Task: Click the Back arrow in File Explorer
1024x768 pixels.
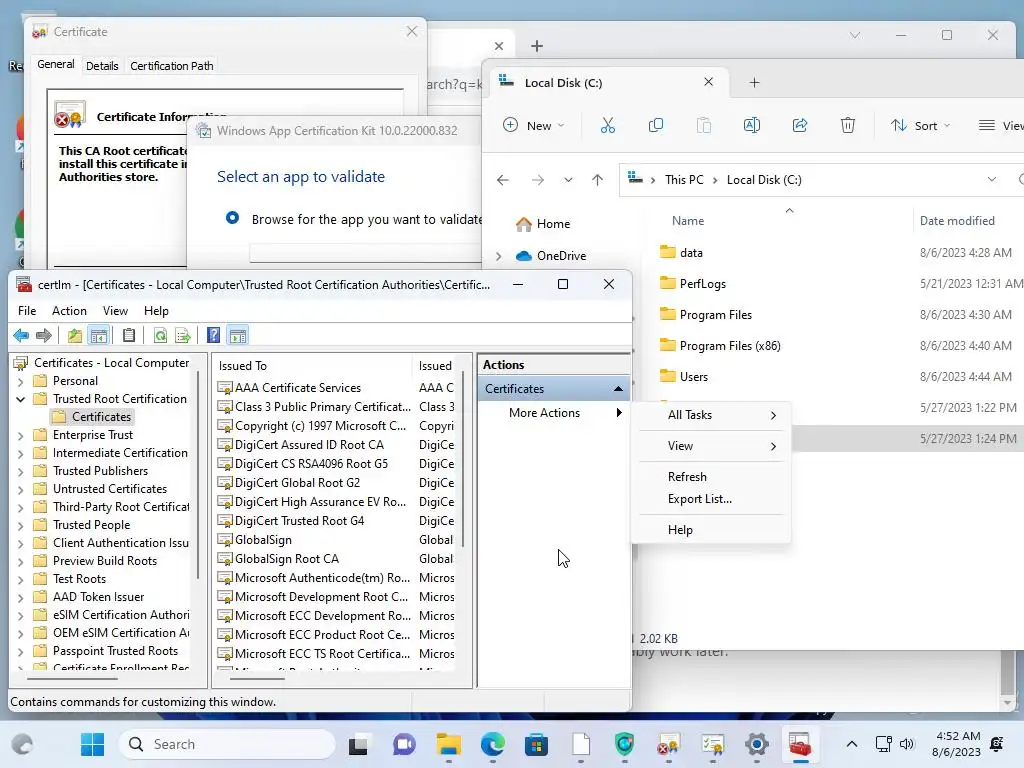Action: click(503, 180)
